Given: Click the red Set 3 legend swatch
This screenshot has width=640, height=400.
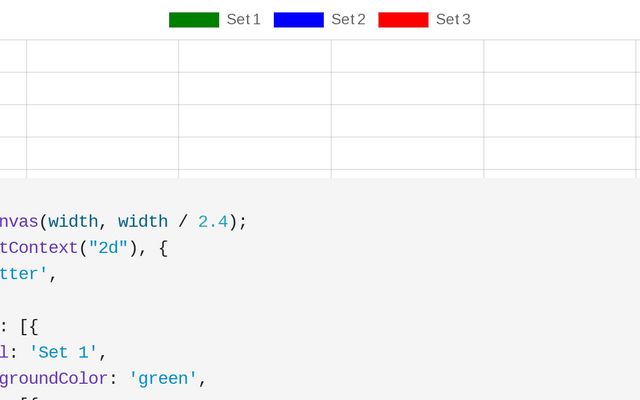Looking at the screenshot, I should tap(403, 20).
